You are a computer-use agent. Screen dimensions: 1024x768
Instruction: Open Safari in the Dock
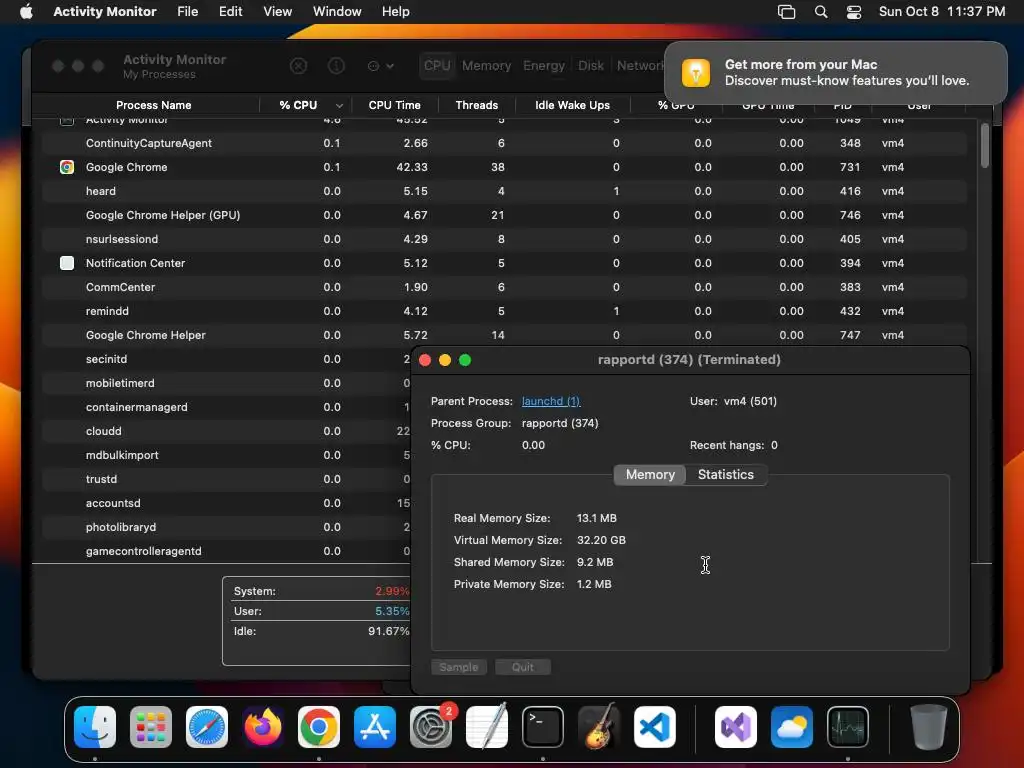point(207,727)
